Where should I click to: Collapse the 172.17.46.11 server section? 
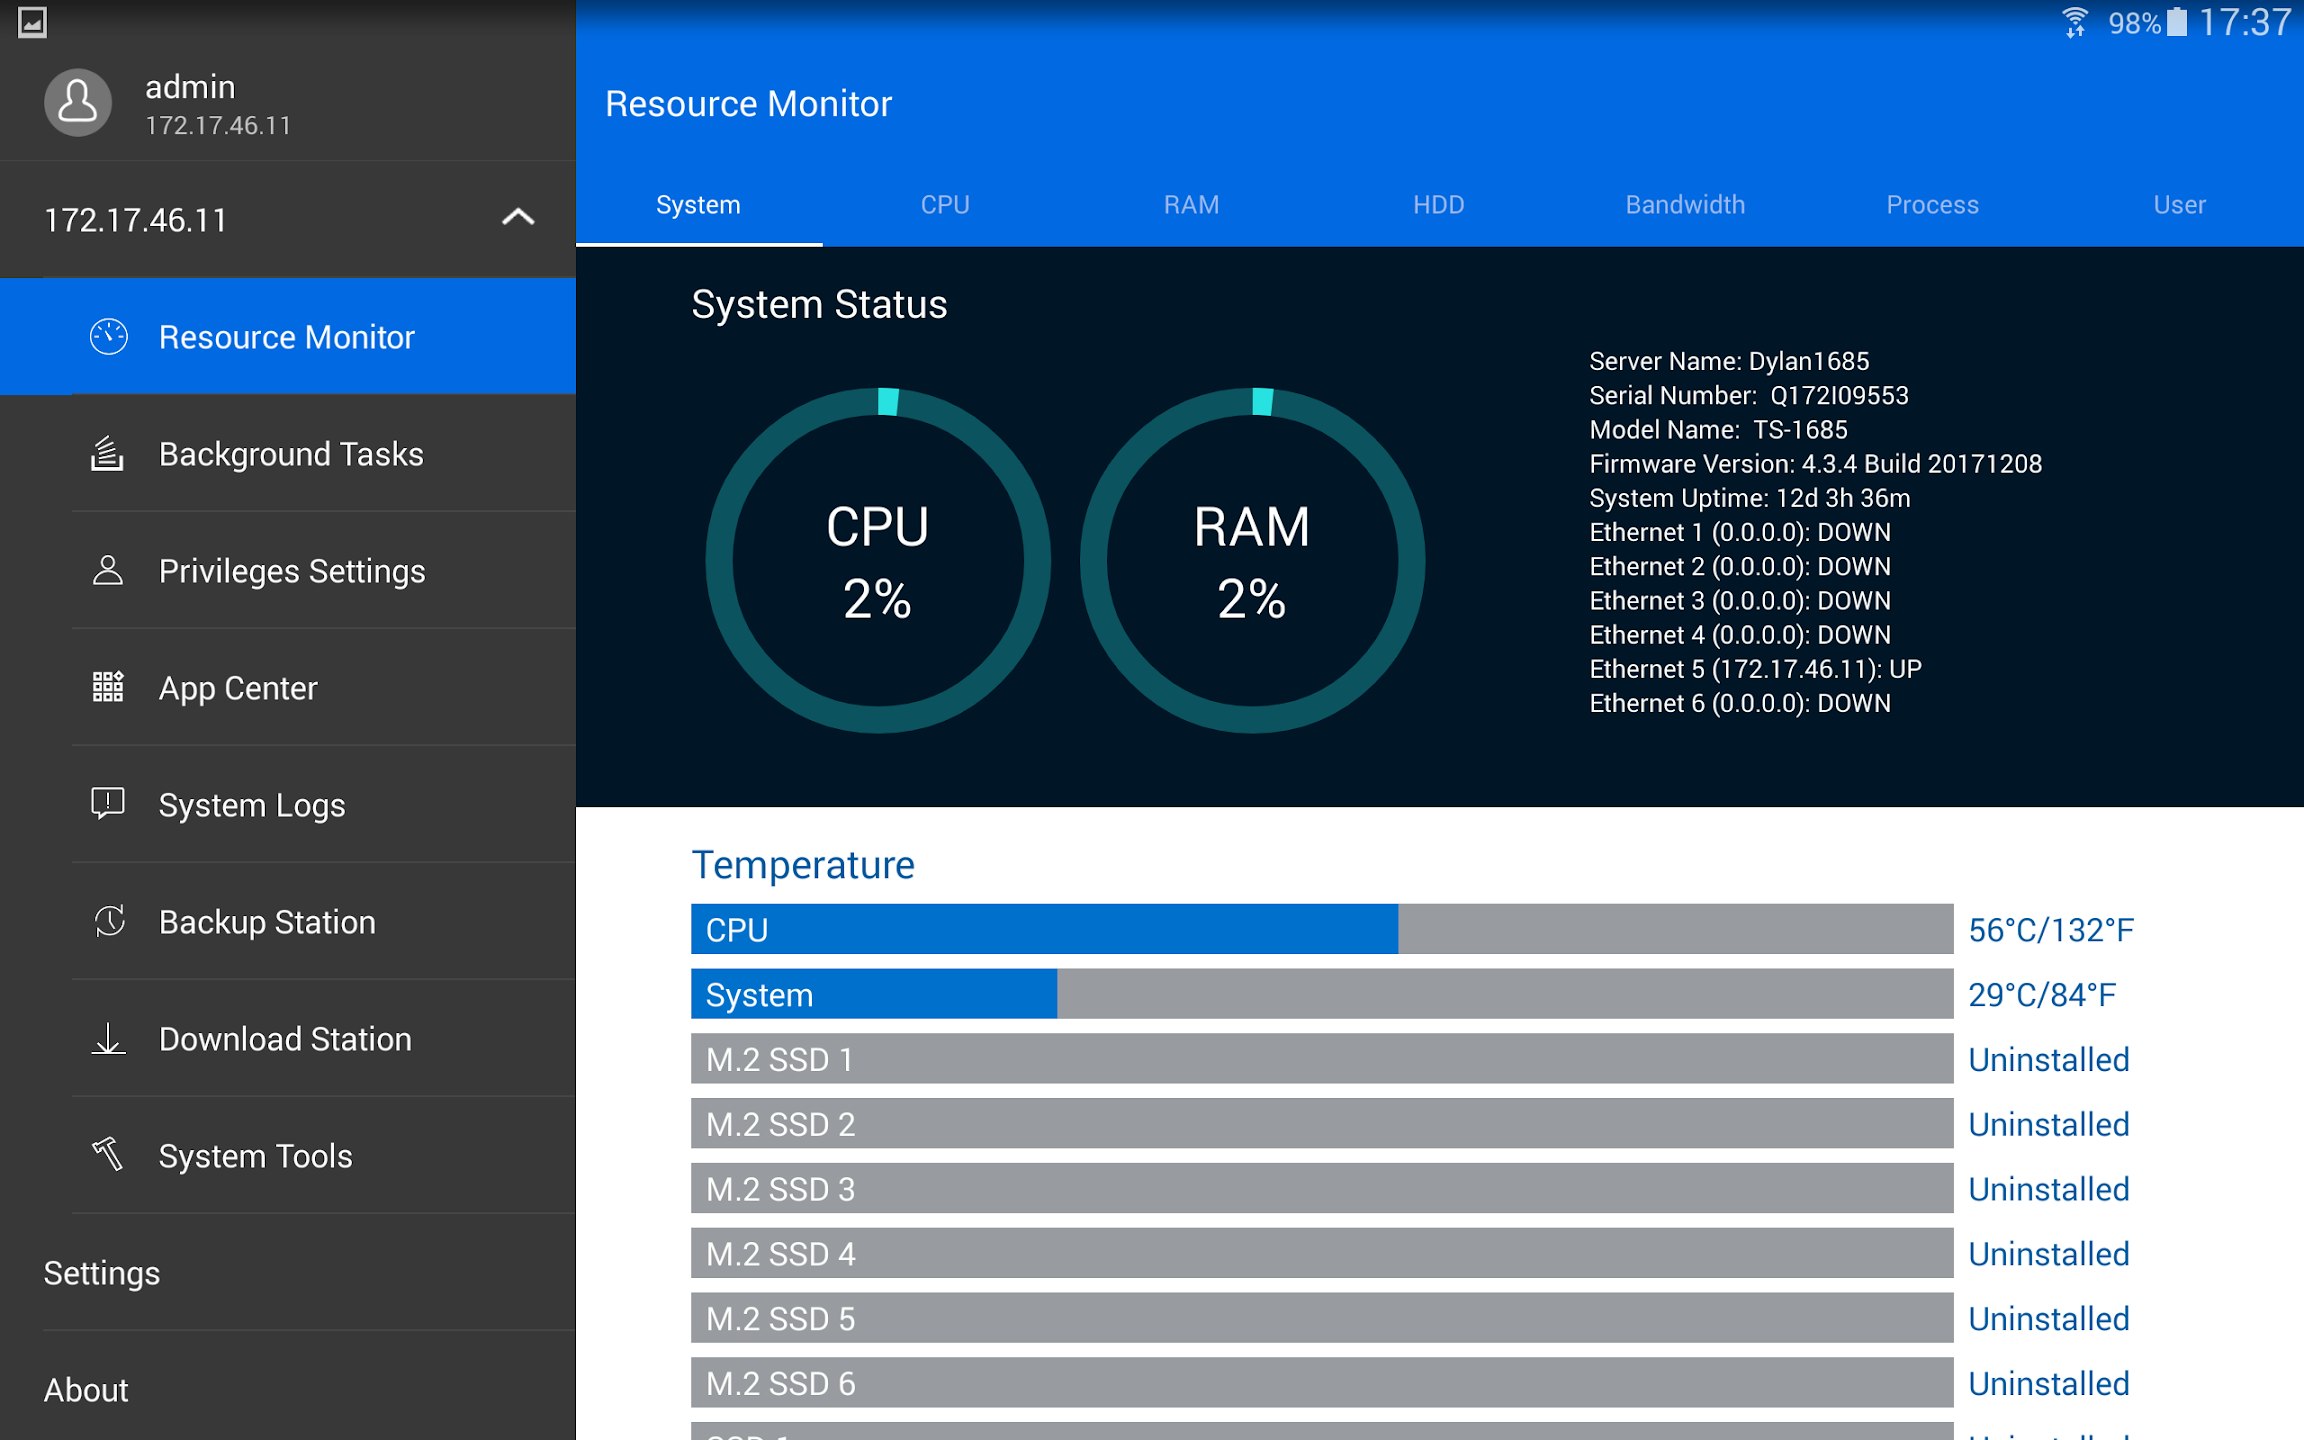(519, 219)
